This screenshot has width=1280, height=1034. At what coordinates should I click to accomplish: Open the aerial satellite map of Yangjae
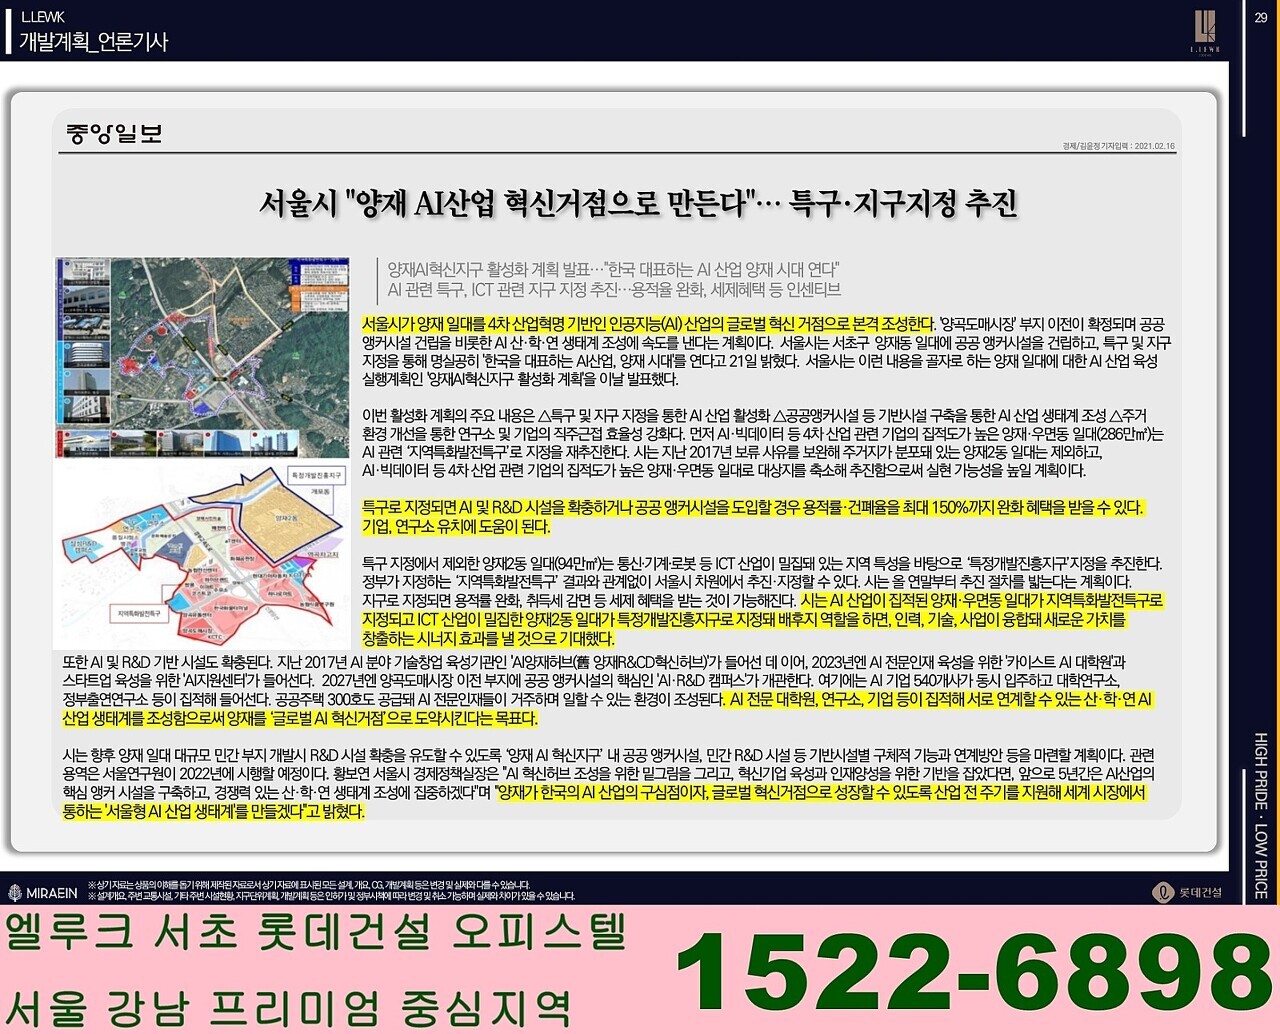click(202, 357)
